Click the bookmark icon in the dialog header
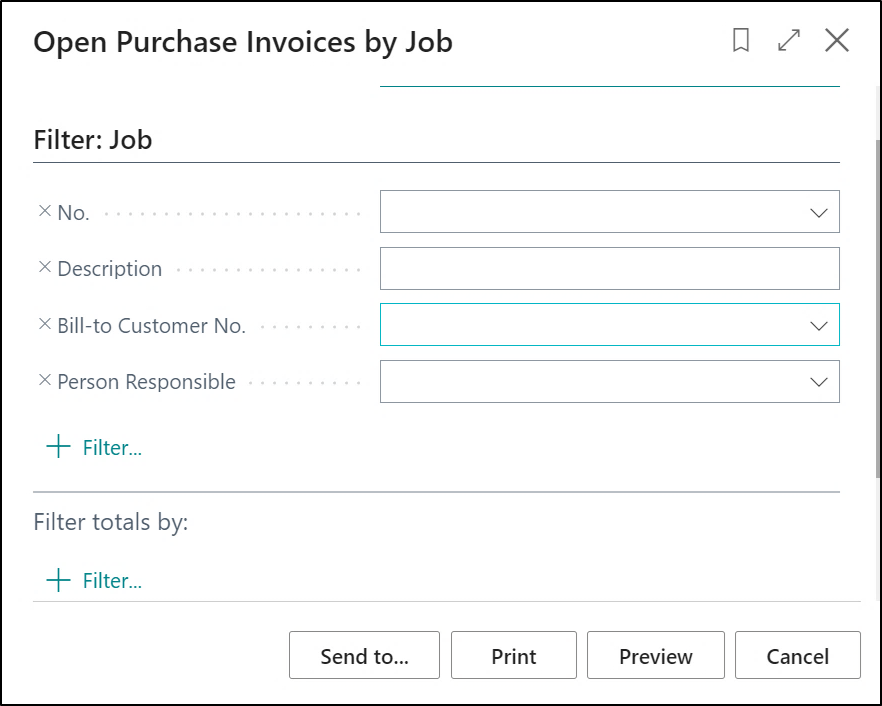The width and height of the screenshot is (882, 706). click(x=741, y=41)
